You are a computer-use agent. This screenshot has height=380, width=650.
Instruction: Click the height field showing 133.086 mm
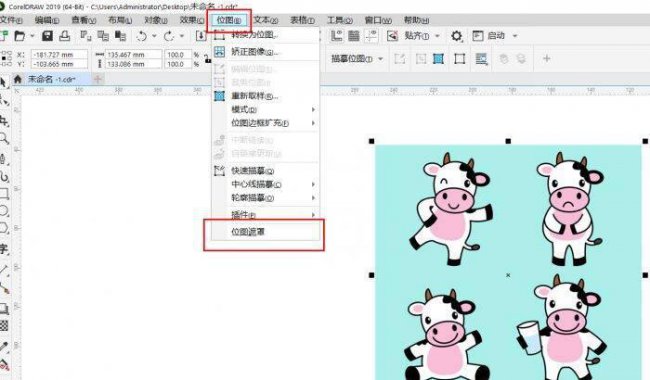pos(133,64)
